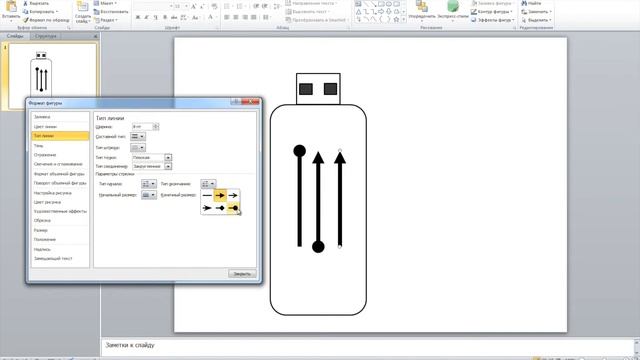This screenshot has width=640, height=360.
Task: Open Fill (Заливка) category in dialog
Action: click(x=60, y=117)
